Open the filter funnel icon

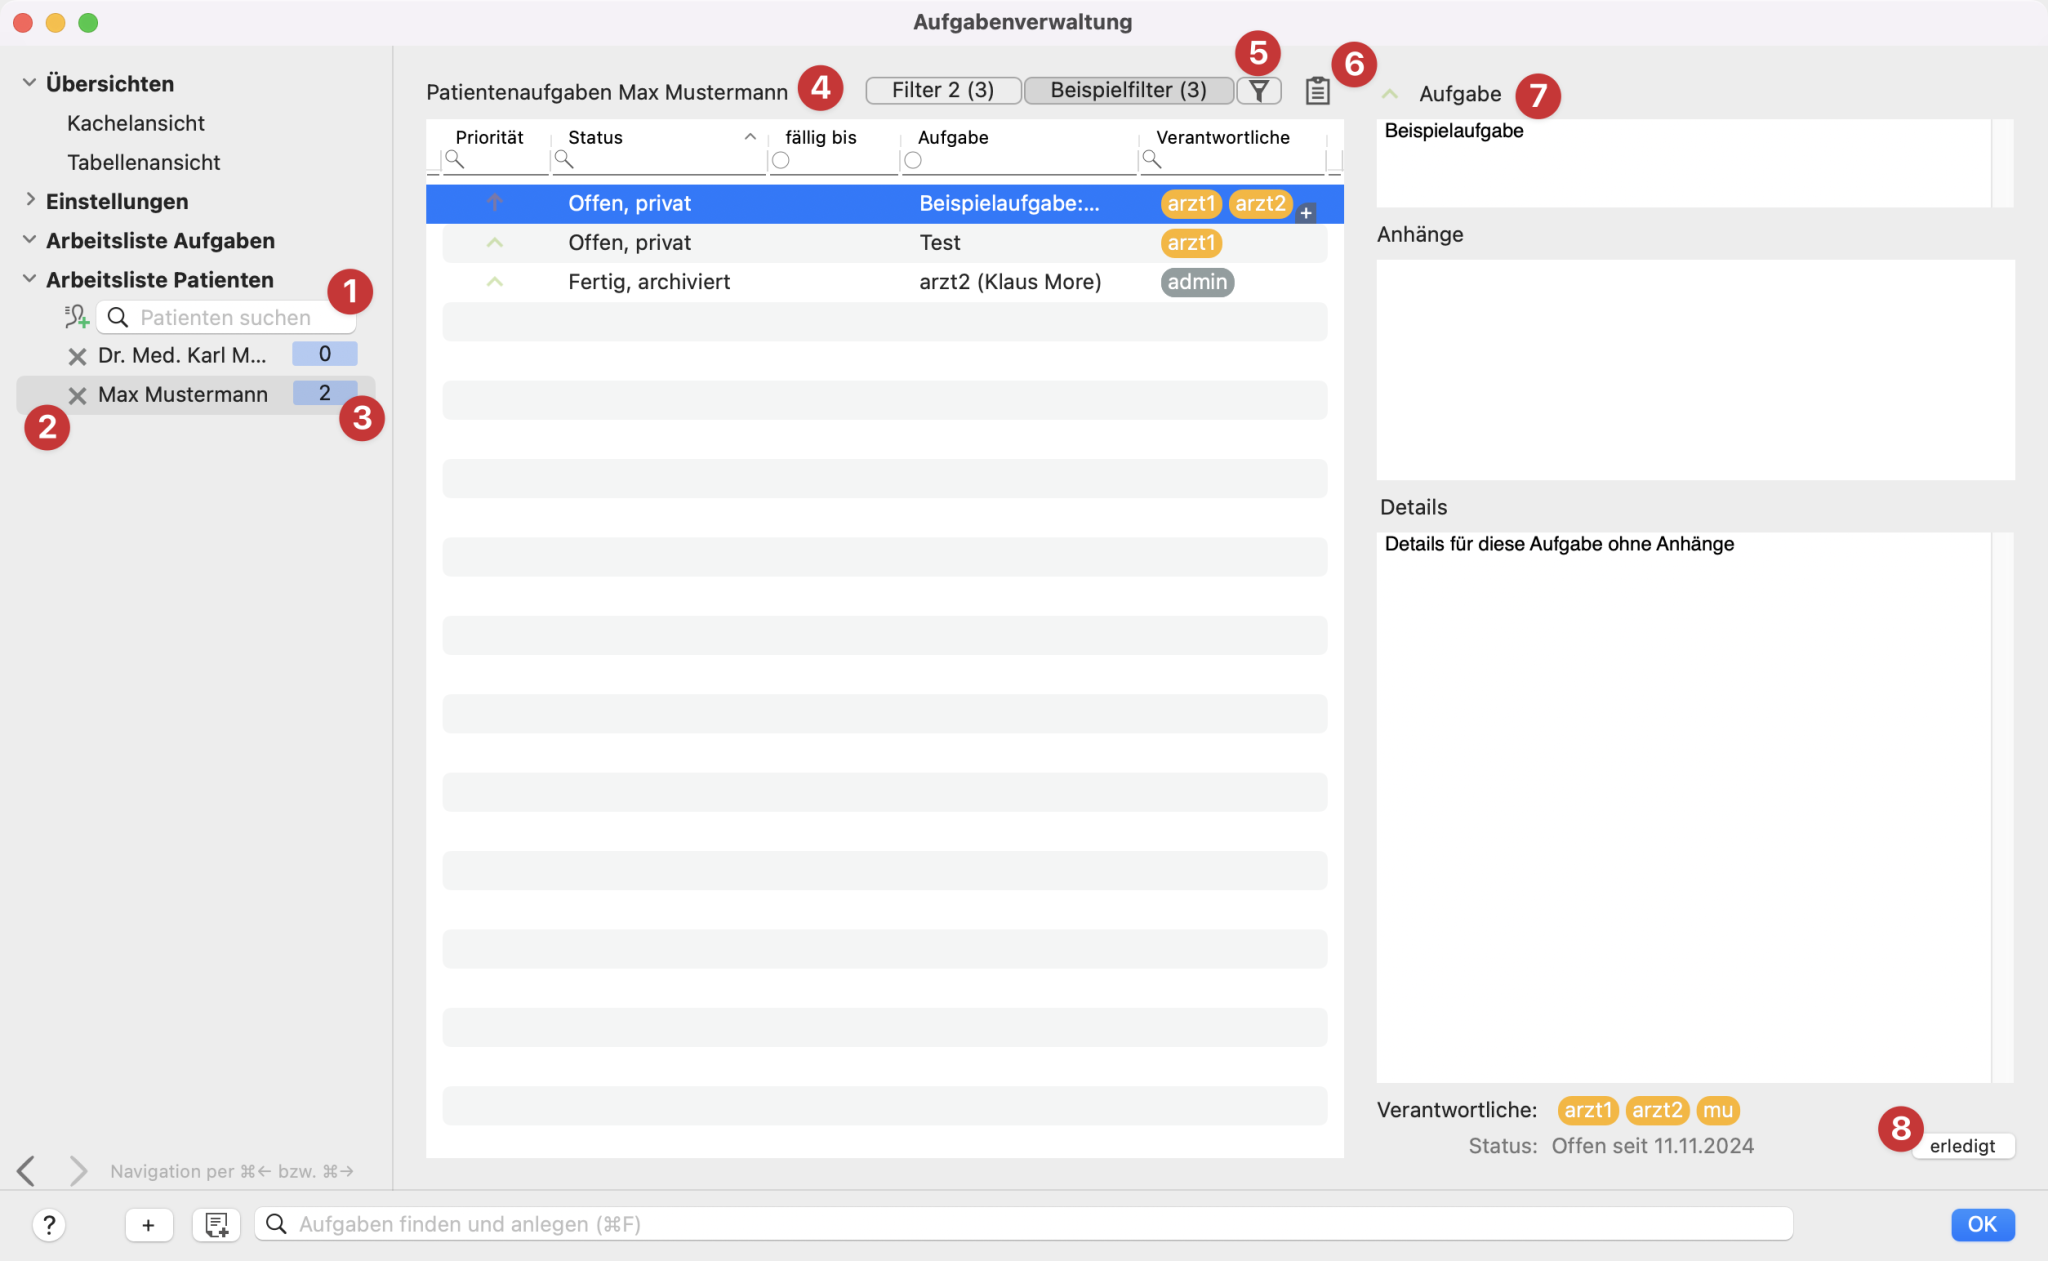(x=1259, y=91)
